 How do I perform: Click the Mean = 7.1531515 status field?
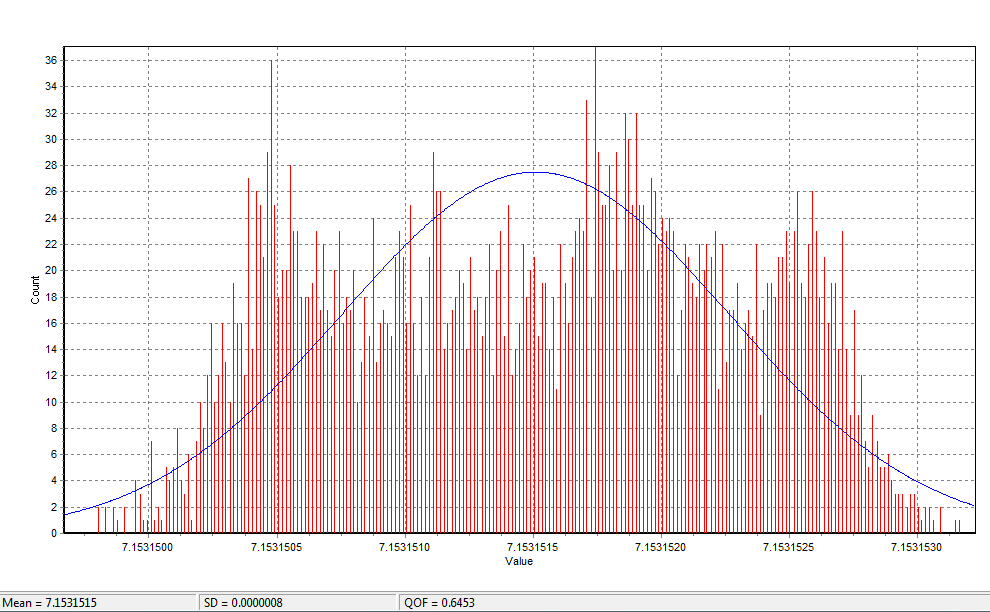click(x=98, y=603)
